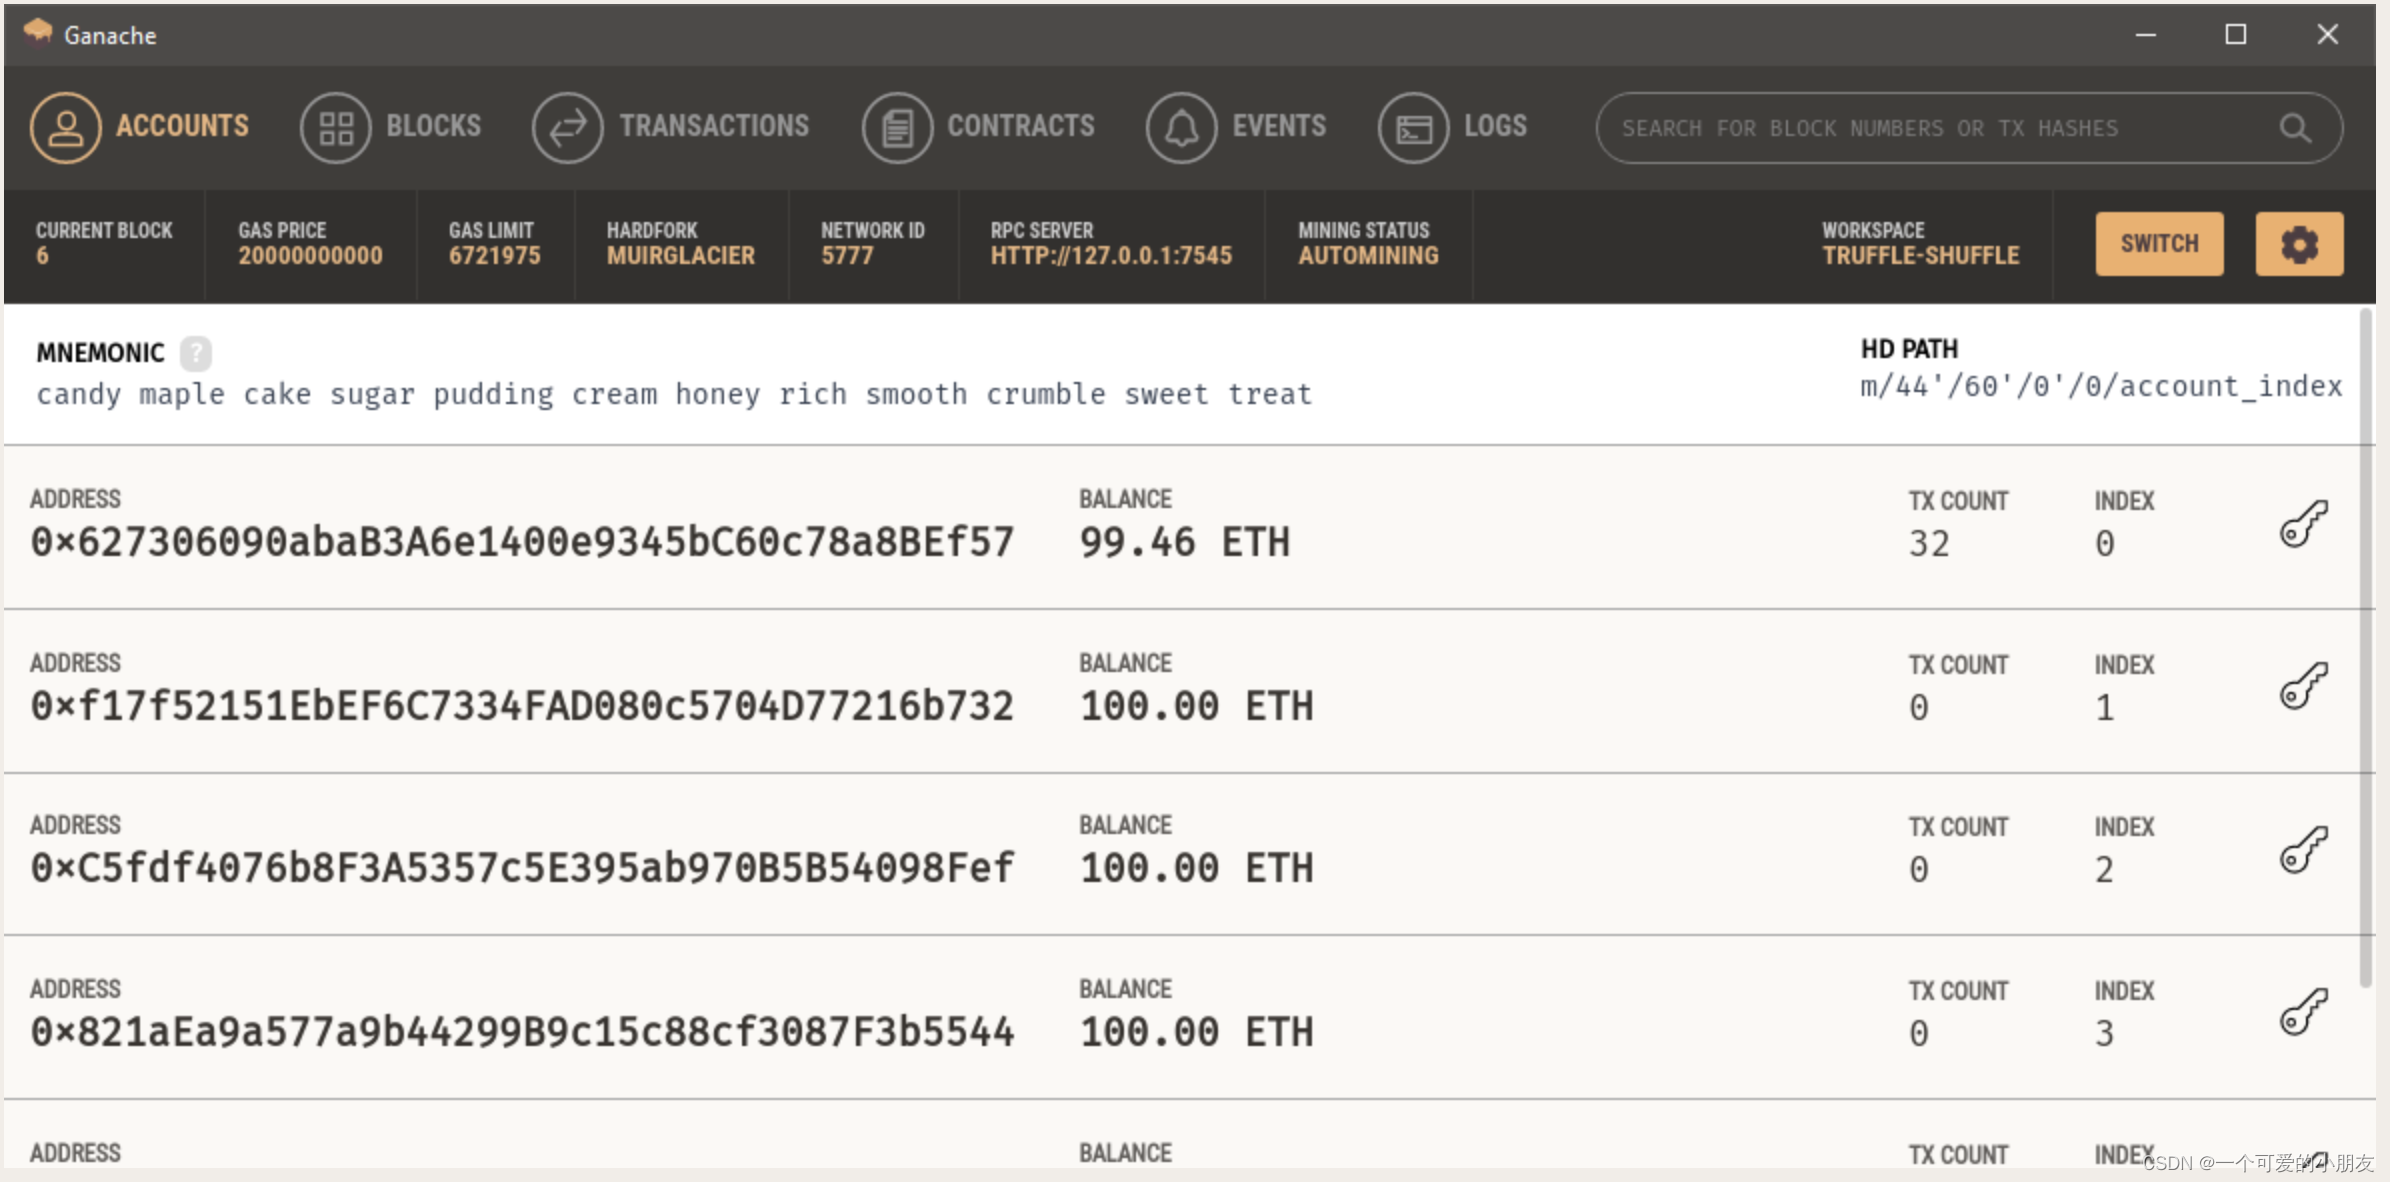Focus the block numbers or tx hashes search field
The image size is (2390, 1182).
[1969, 128]
